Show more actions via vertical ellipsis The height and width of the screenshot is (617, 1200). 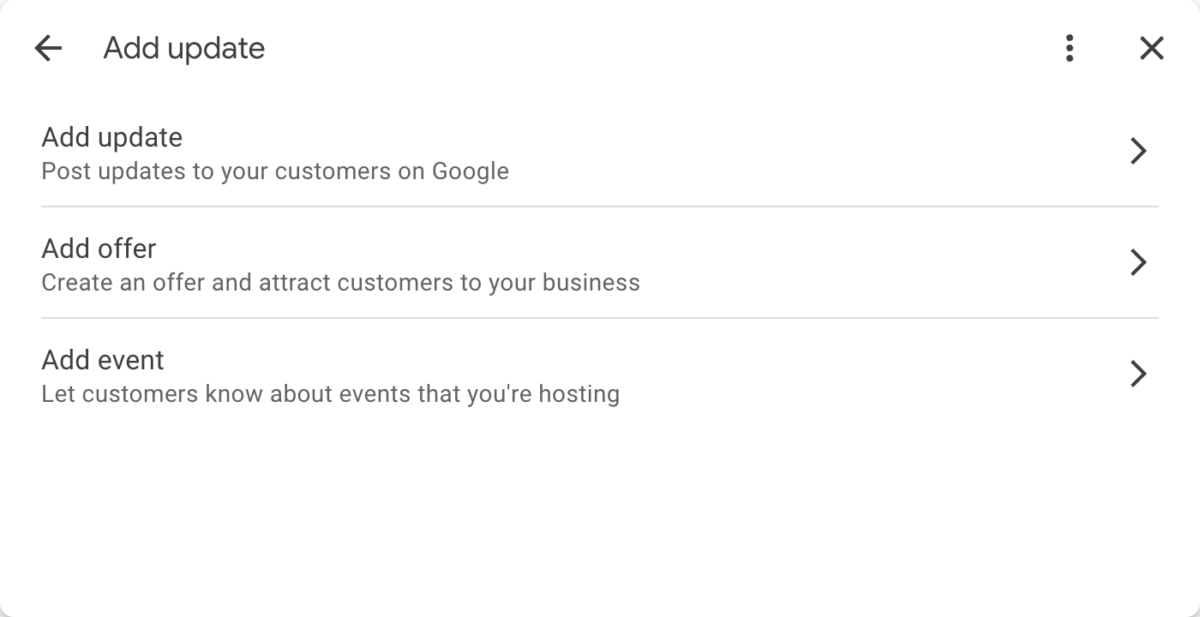coord(1070,48)
